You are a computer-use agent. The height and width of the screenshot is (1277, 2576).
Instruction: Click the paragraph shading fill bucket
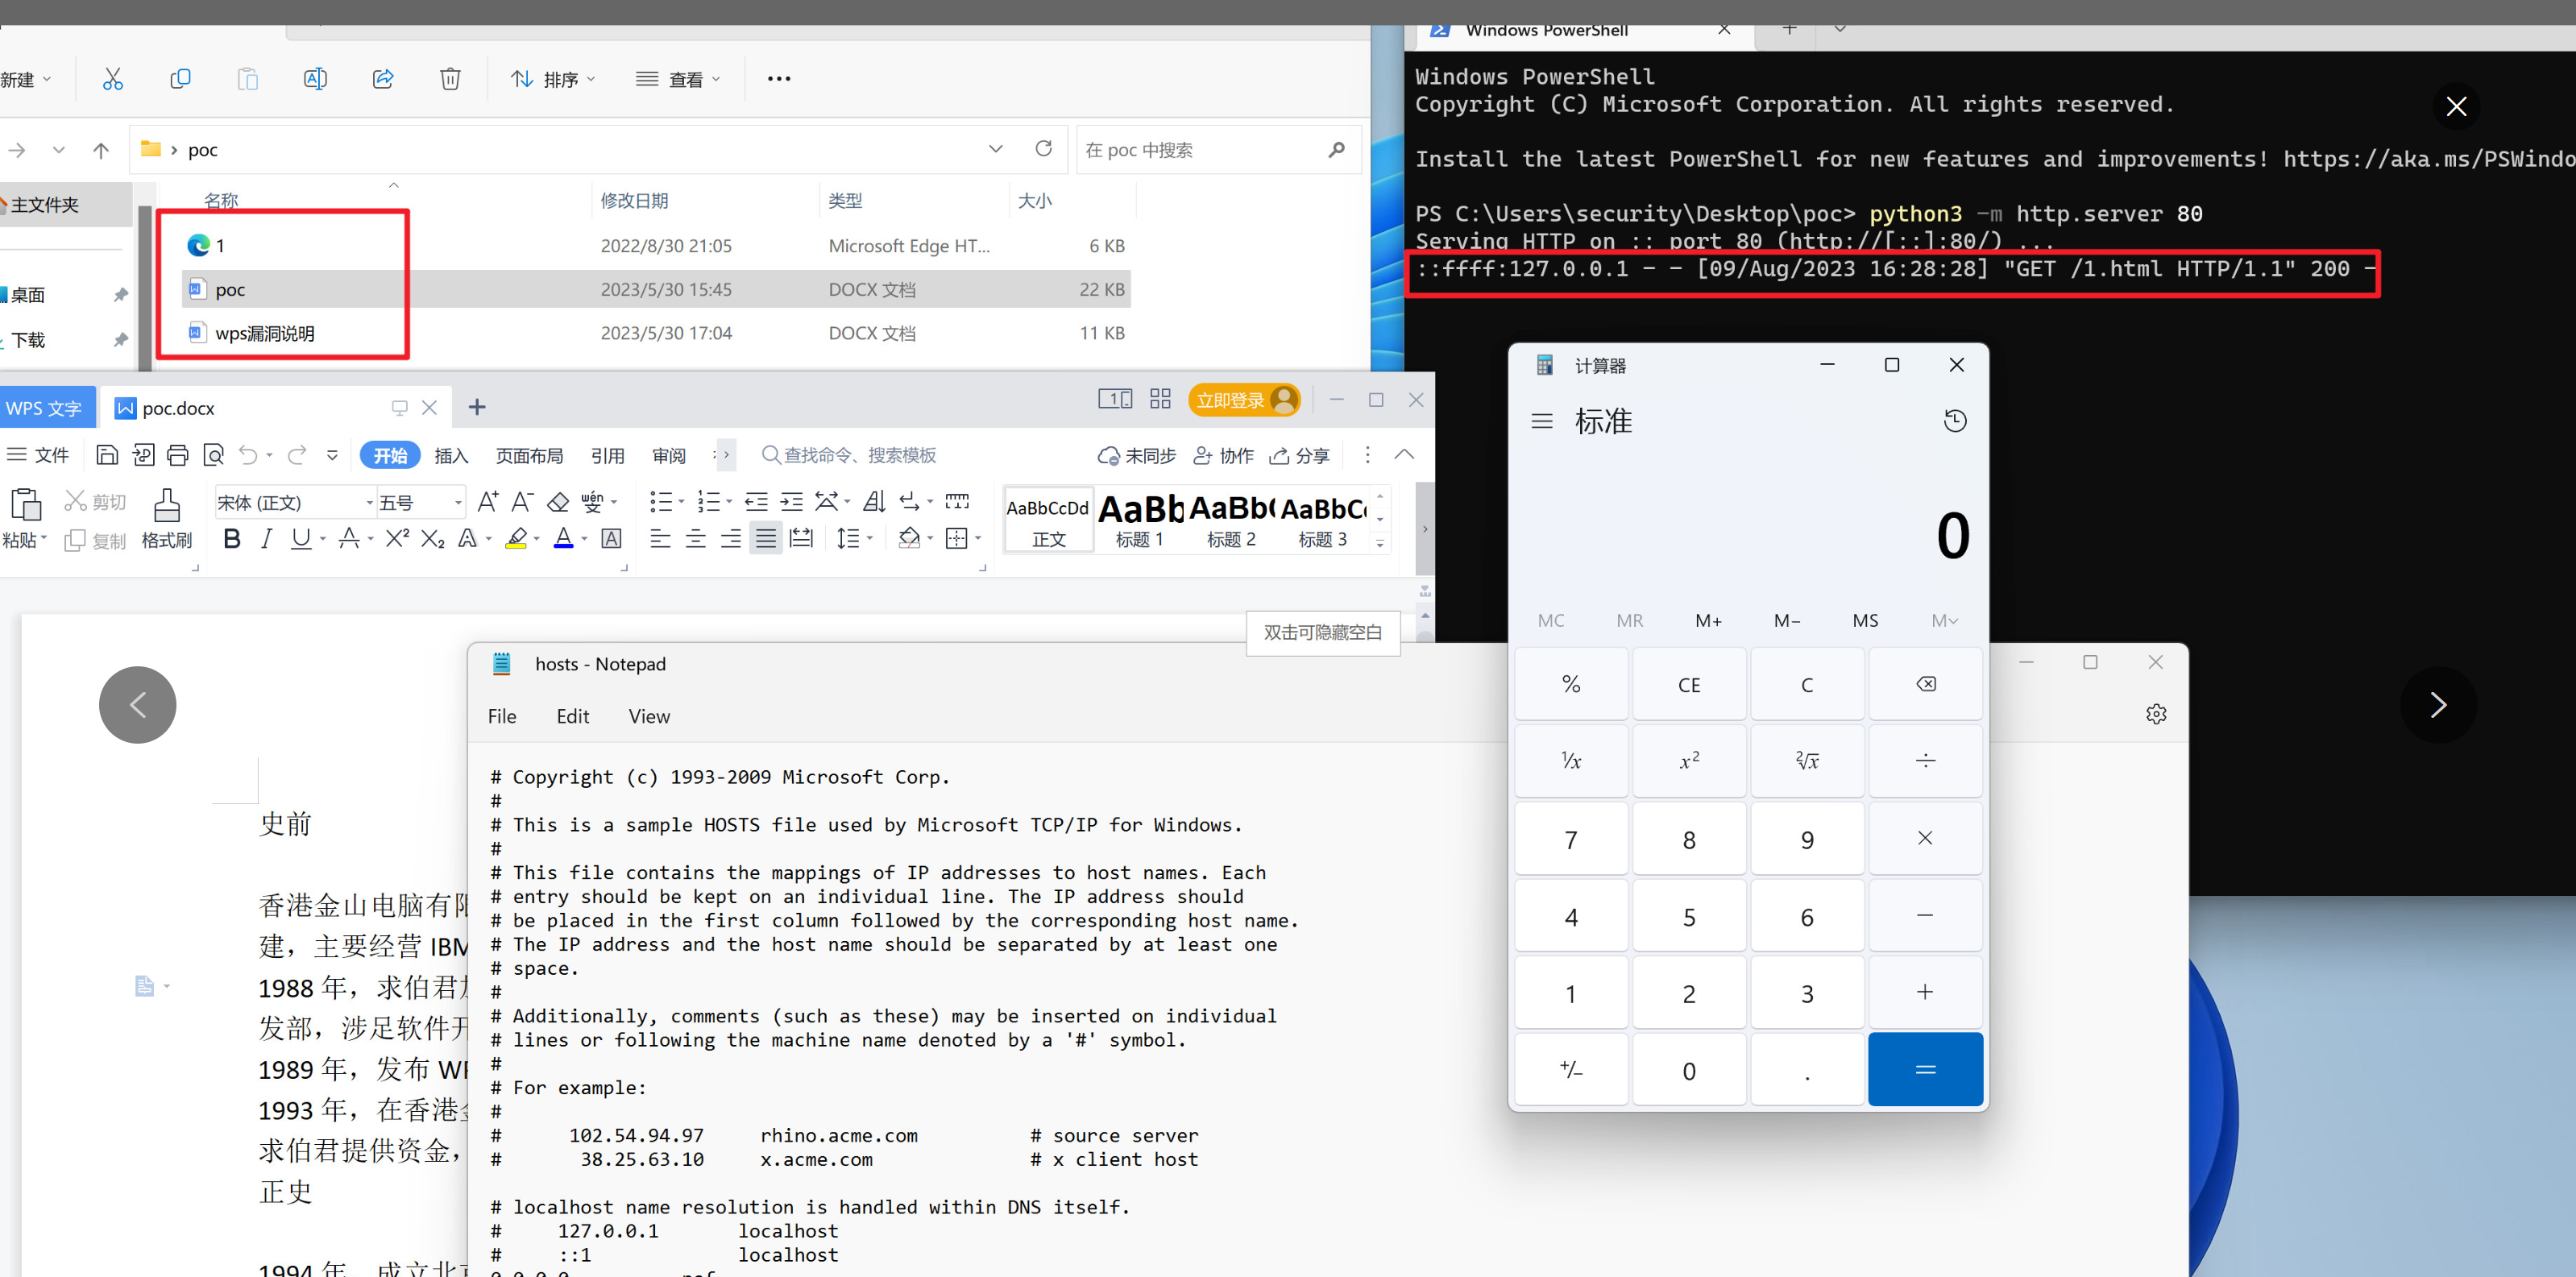908,539
